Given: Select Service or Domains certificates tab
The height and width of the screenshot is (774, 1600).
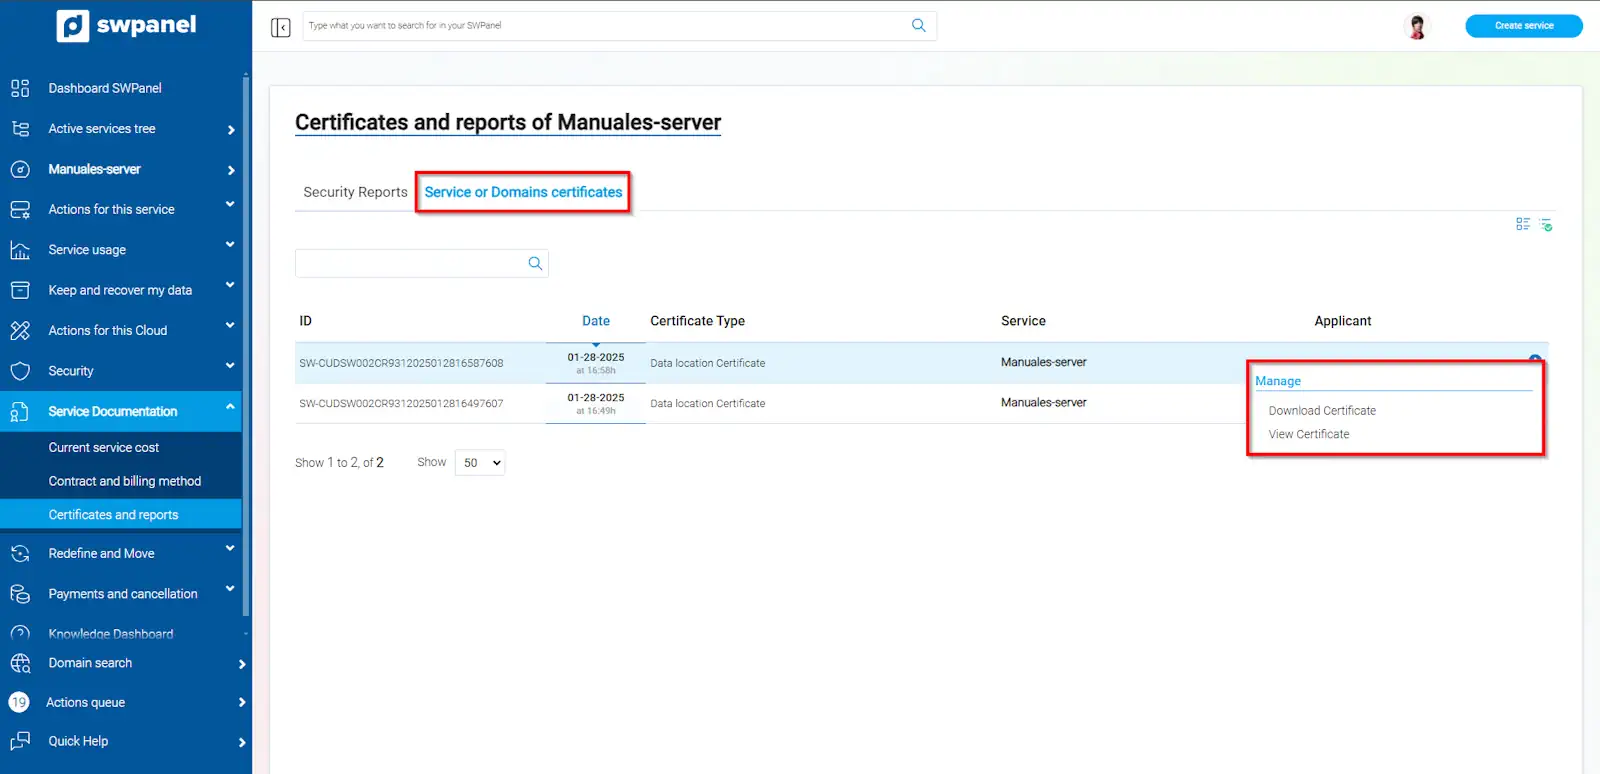Looking at the screenshot, I should (523, 192).
